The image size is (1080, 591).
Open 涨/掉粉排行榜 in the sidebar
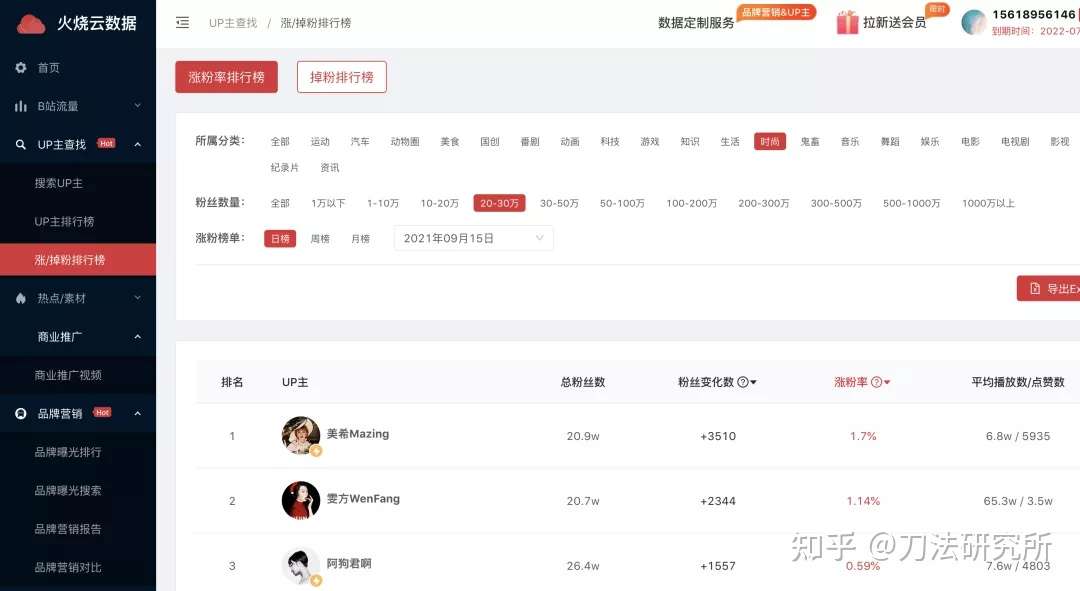[x=78, y=260]
